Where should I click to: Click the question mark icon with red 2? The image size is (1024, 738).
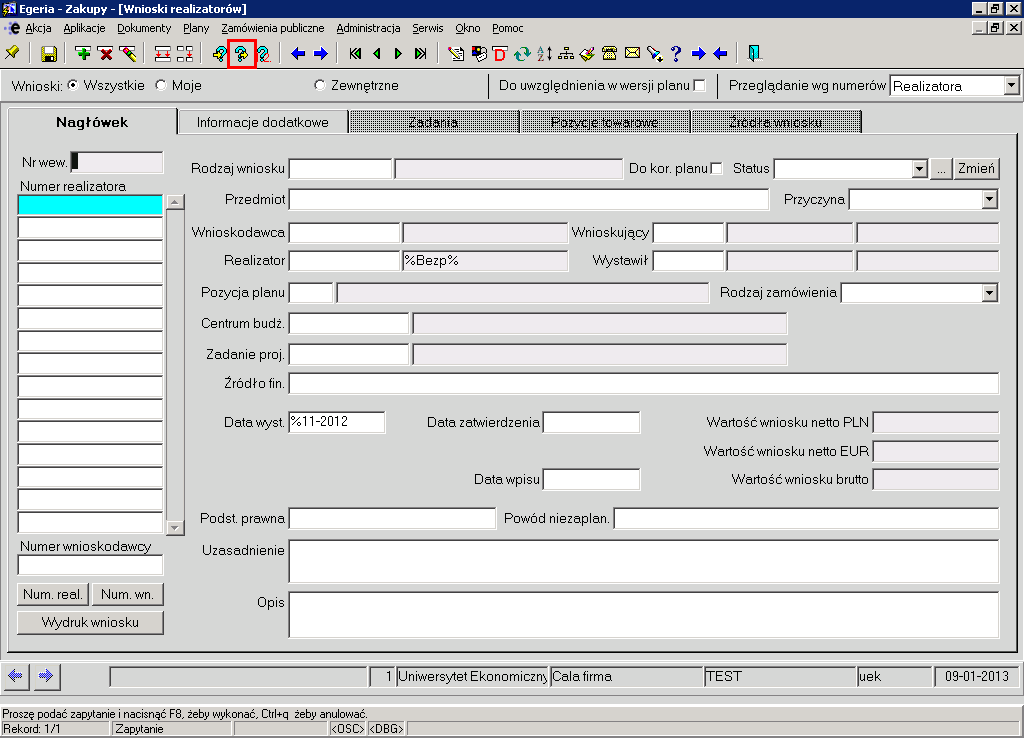264,54
